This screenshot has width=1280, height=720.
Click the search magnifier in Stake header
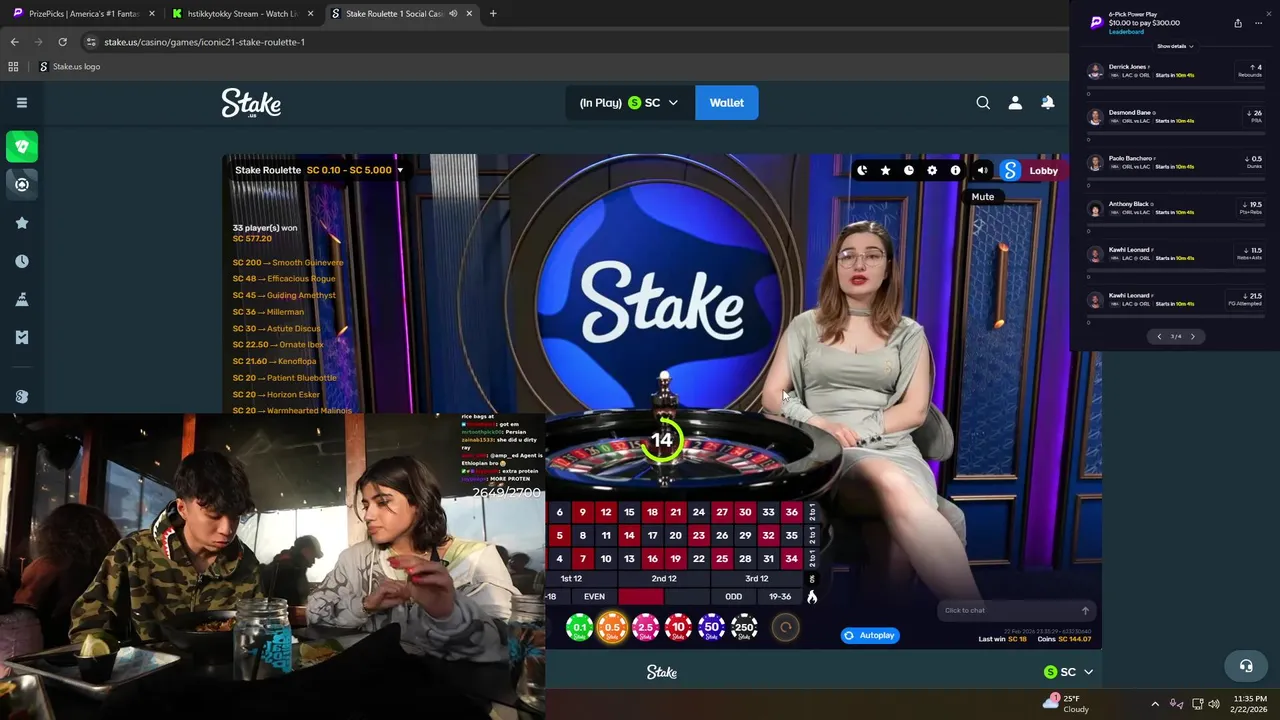(x=983, y=102)
